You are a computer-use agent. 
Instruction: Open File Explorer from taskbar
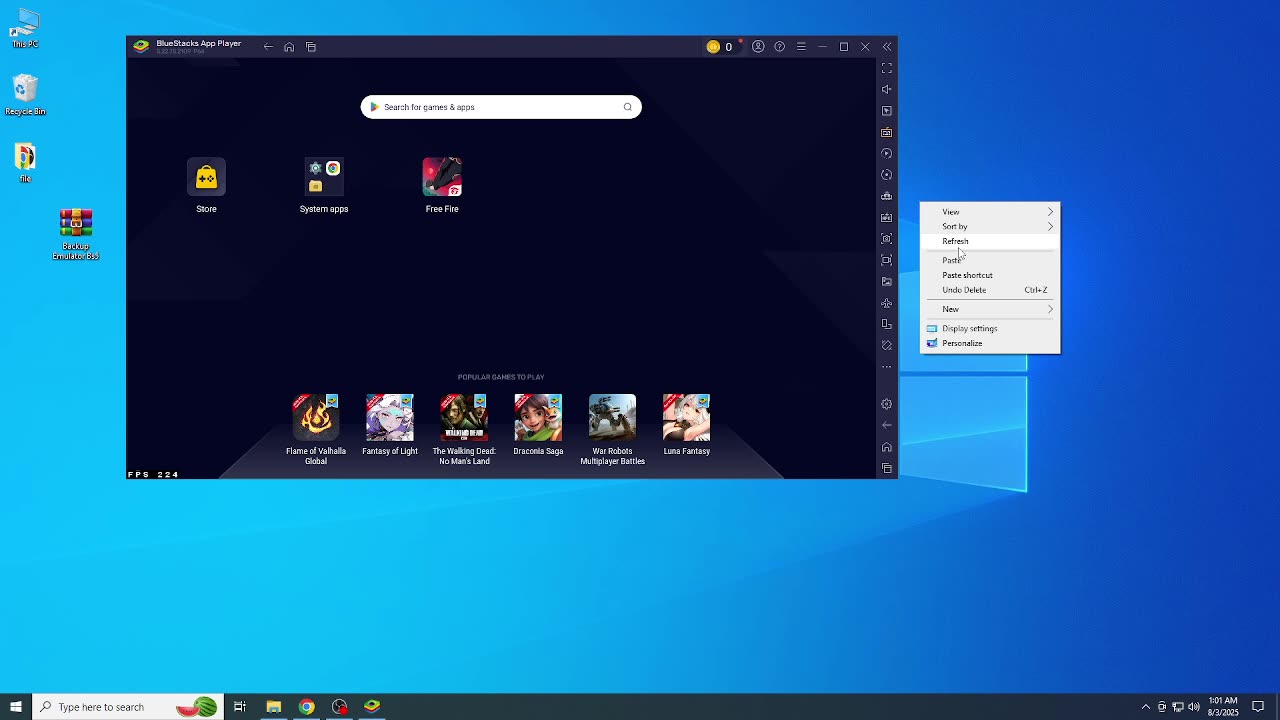coord(273,707)
